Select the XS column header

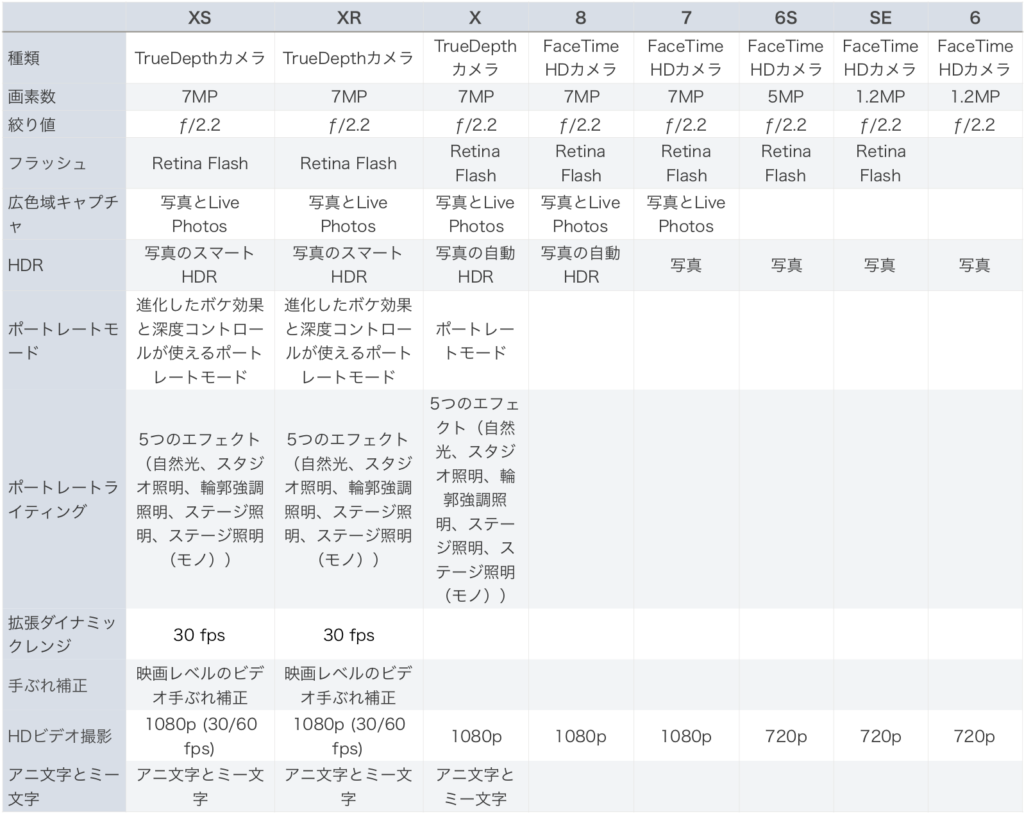[x=200, y=18]
